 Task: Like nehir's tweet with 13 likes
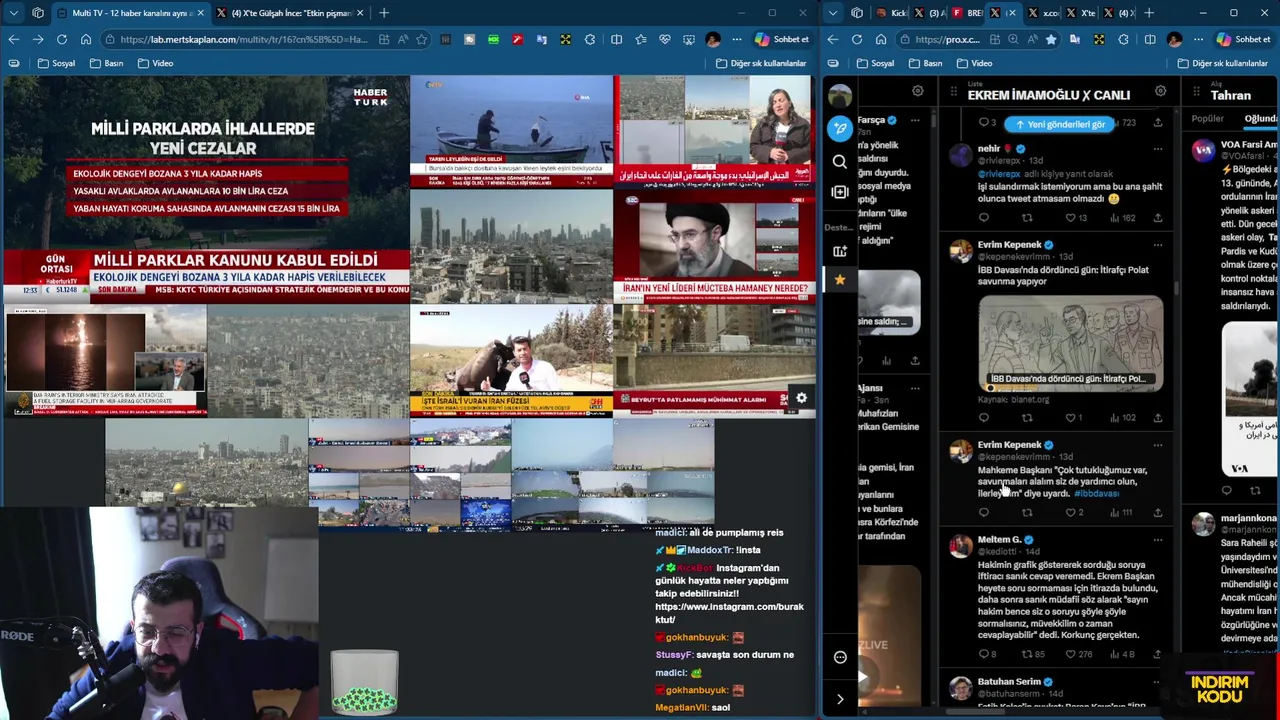[x=1076, y=218]
